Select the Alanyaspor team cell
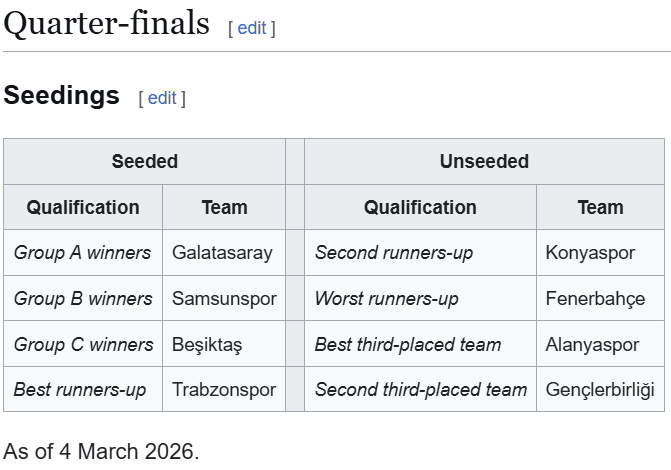The width and height of the screenshot is (671, 470). (592, 345)
